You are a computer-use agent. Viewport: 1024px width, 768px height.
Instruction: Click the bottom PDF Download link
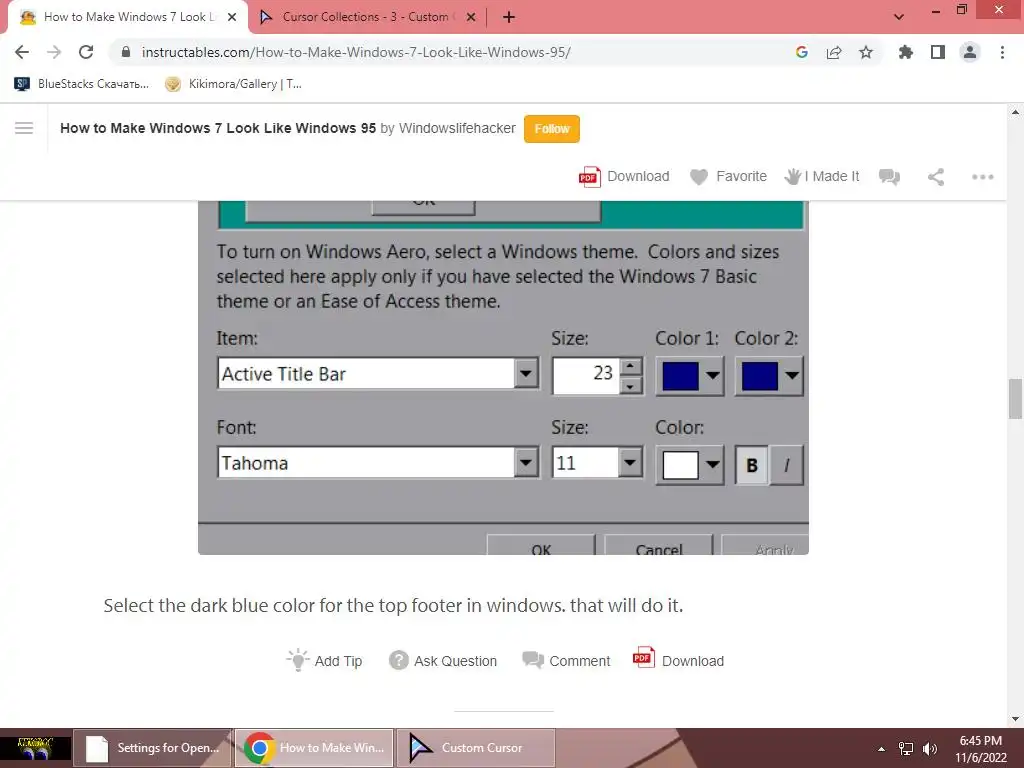pos(678,660)
